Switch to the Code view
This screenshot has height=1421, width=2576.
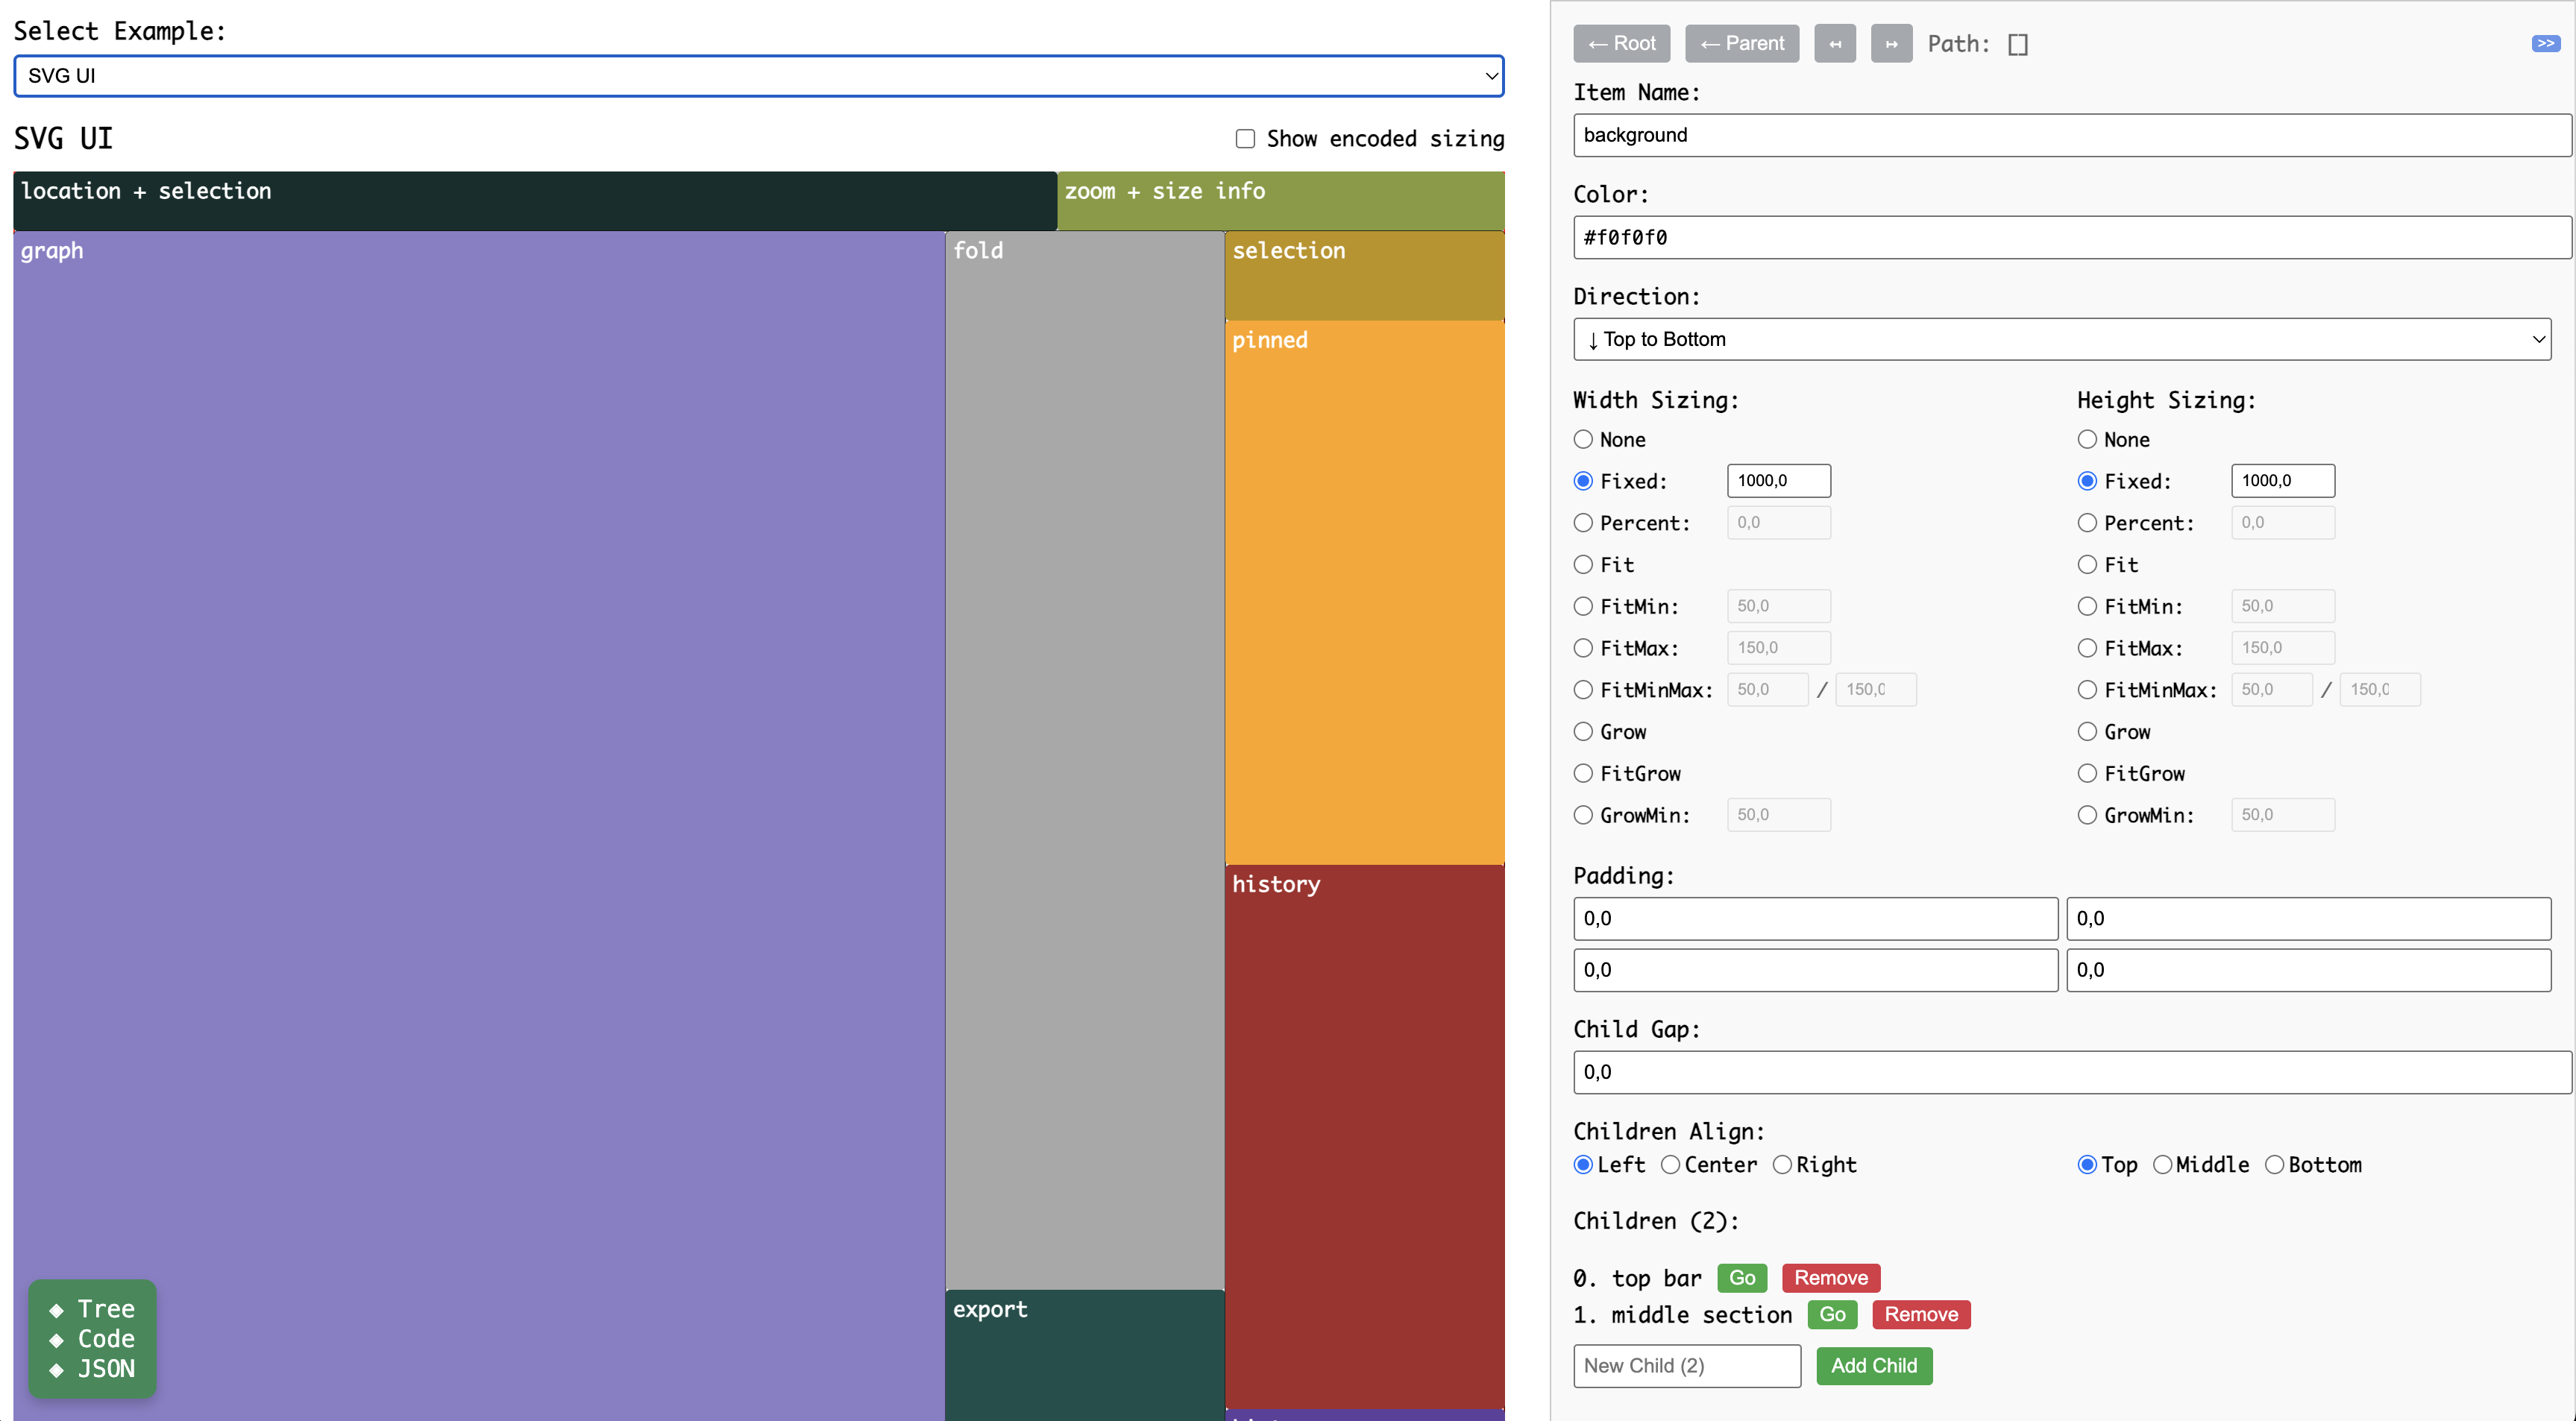pyautogui.click(x=105, y=1339)
